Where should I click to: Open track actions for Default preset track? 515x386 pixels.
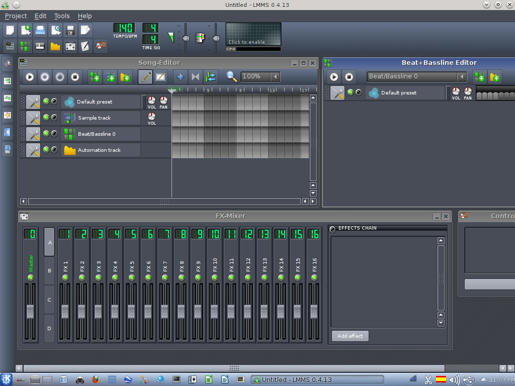pyautogui.click(x=33, y=102)
